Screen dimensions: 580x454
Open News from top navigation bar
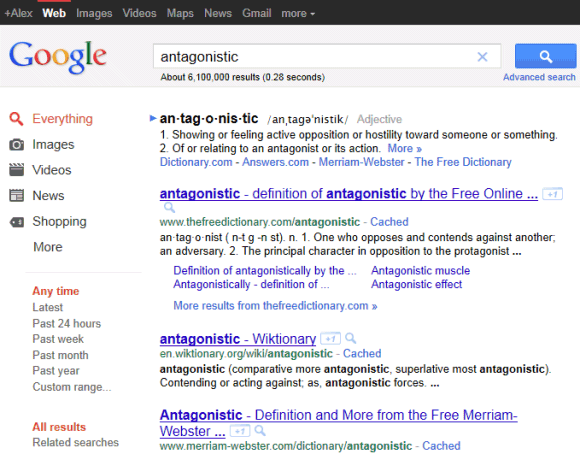(x=218, y=13)
